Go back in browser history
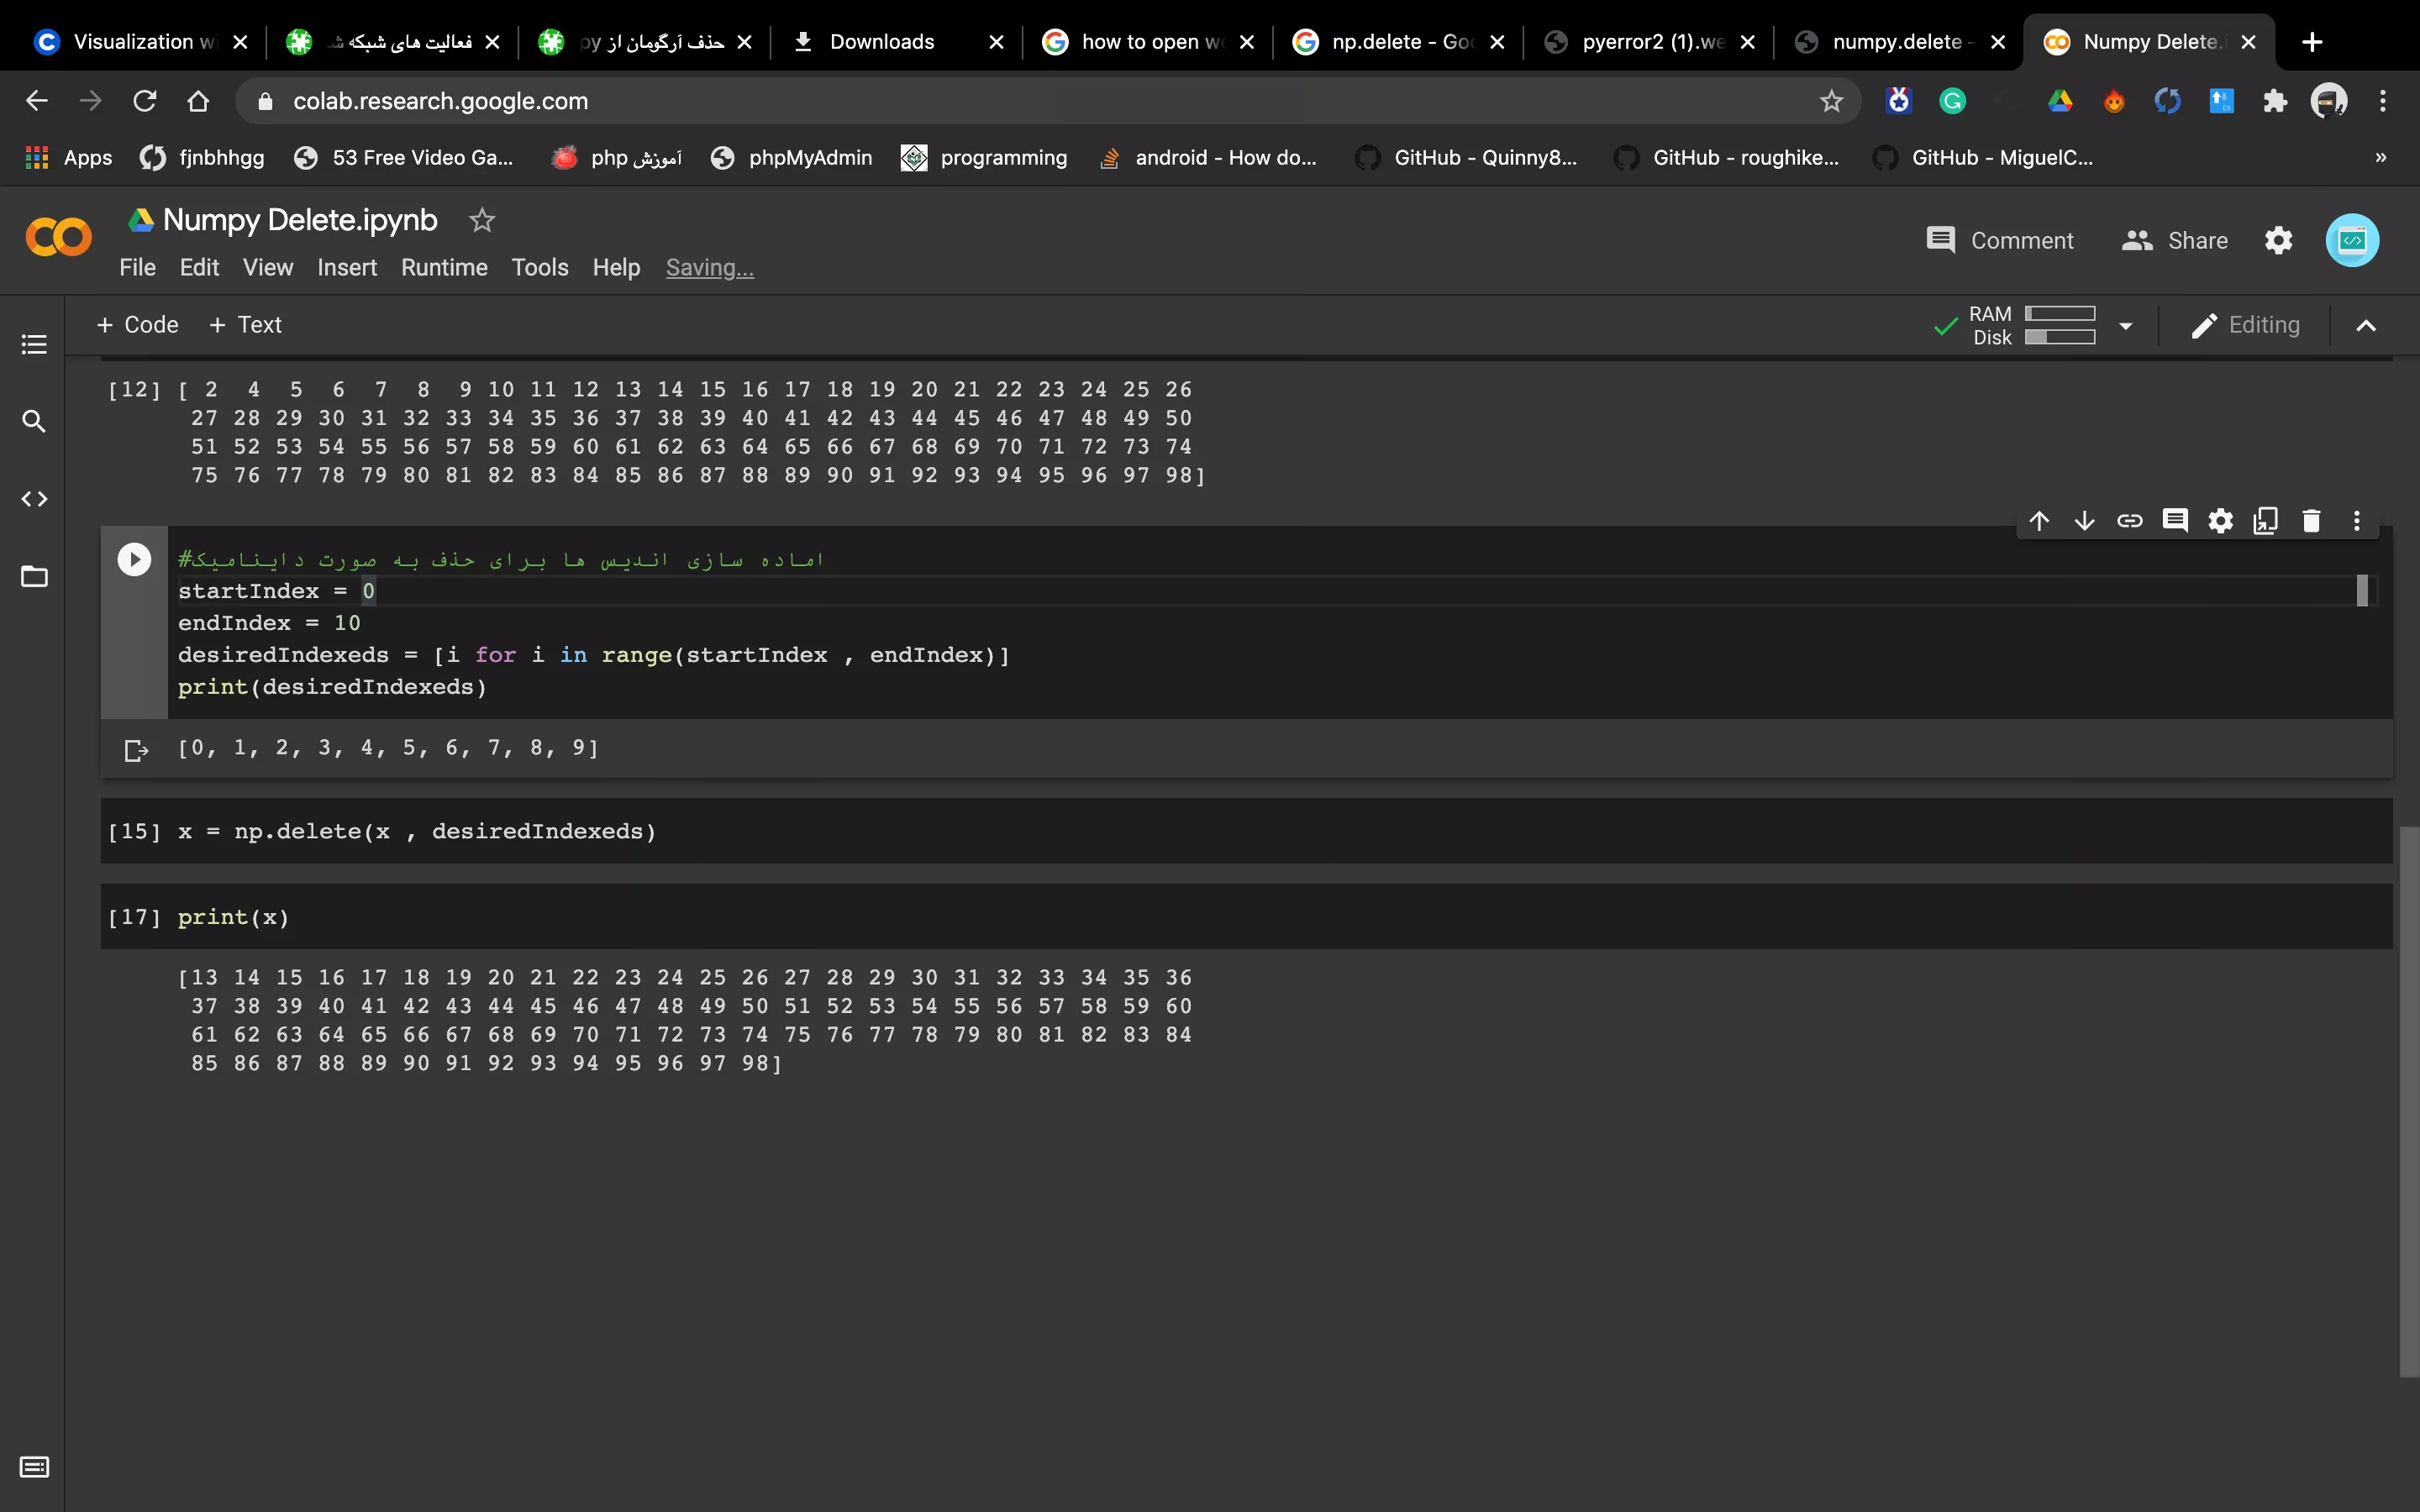The width and height of the screenshot is (2420, 1512). point(37,101)
